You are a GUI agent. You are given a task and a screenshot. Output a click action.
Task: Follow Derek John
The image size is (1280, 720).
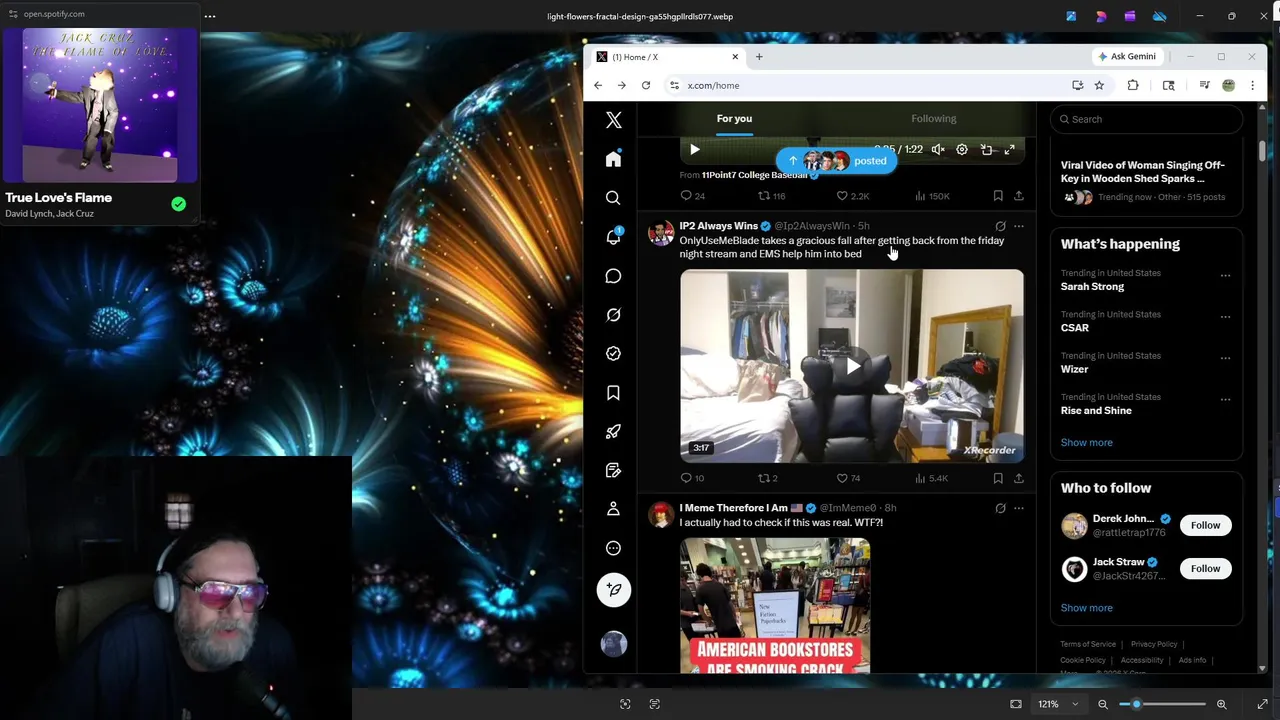(x=1205, y=525)
